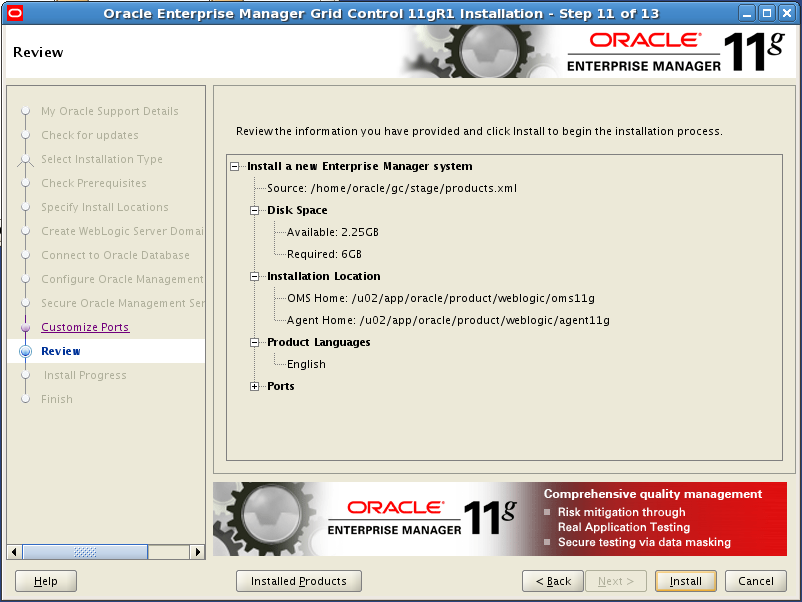802x602 pixels.
Task: Click the sidebar horizontal scrollbar thumb
Action: [x=85, y=552]
